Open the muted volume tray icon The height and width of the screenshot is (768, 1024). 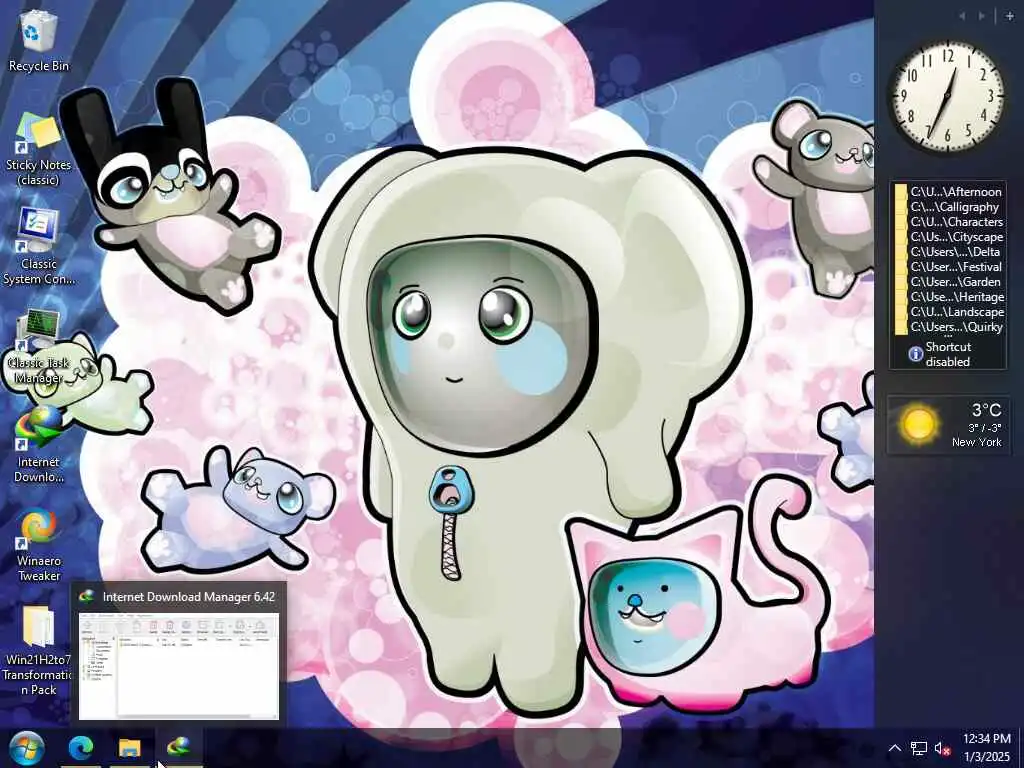click(942, 748)
